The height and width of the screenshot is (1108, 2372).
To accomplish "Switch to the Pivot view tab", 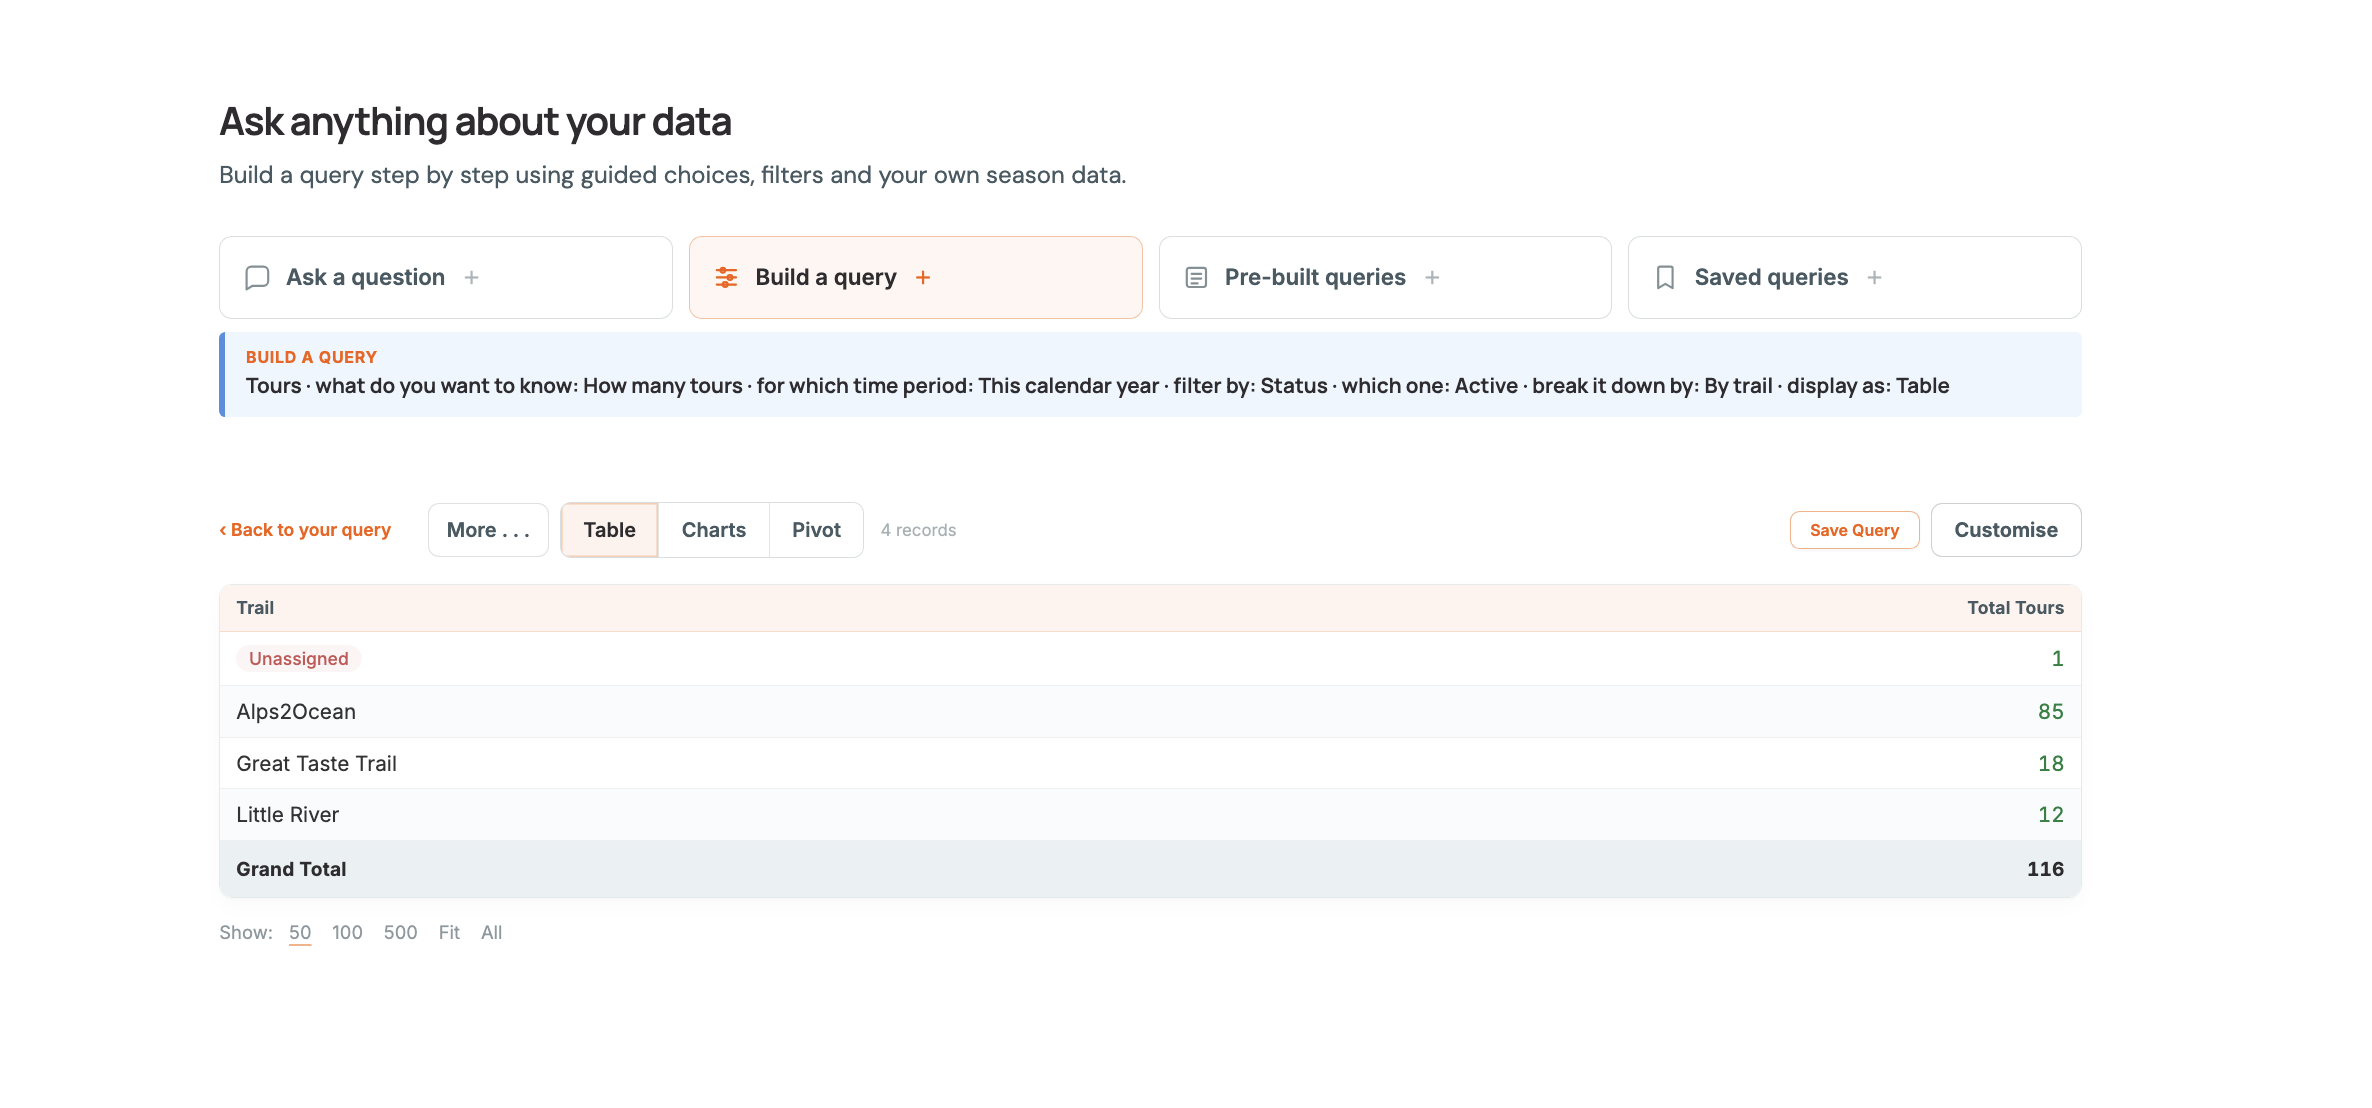I will coord(816,530).
